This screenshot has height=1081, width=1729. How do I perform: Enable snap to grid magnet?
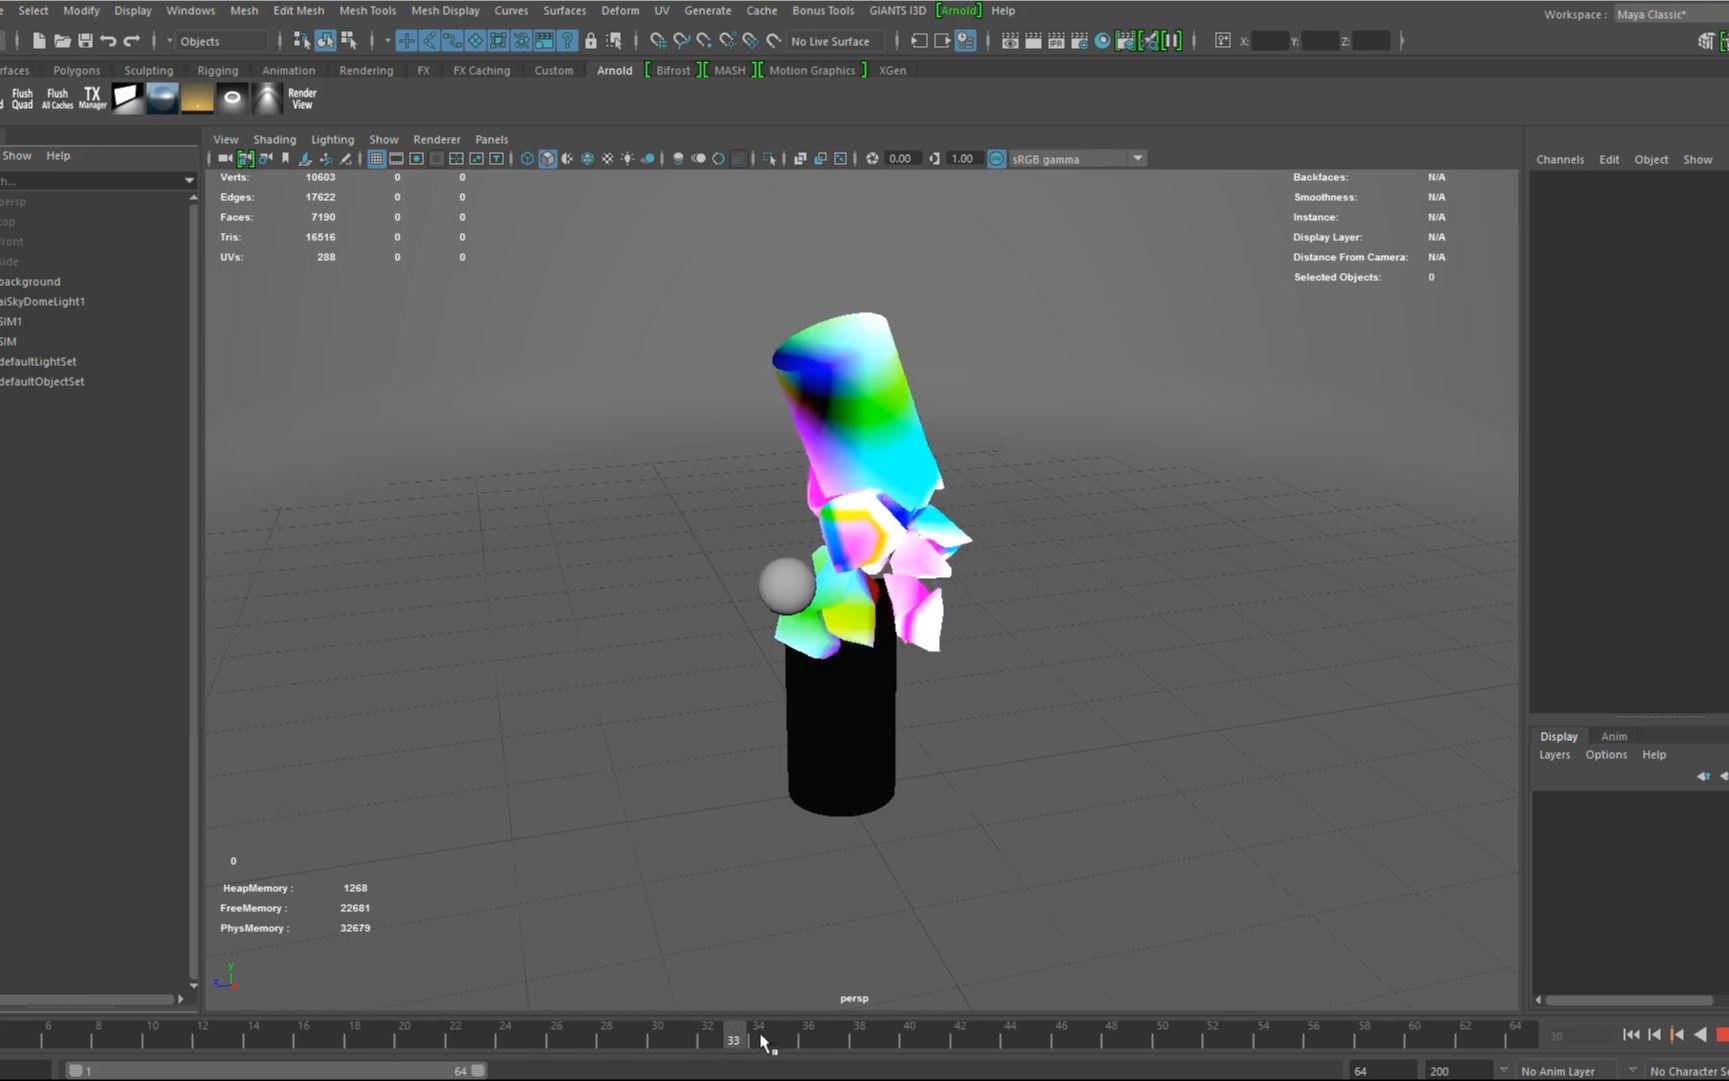(x=658, y=41)
